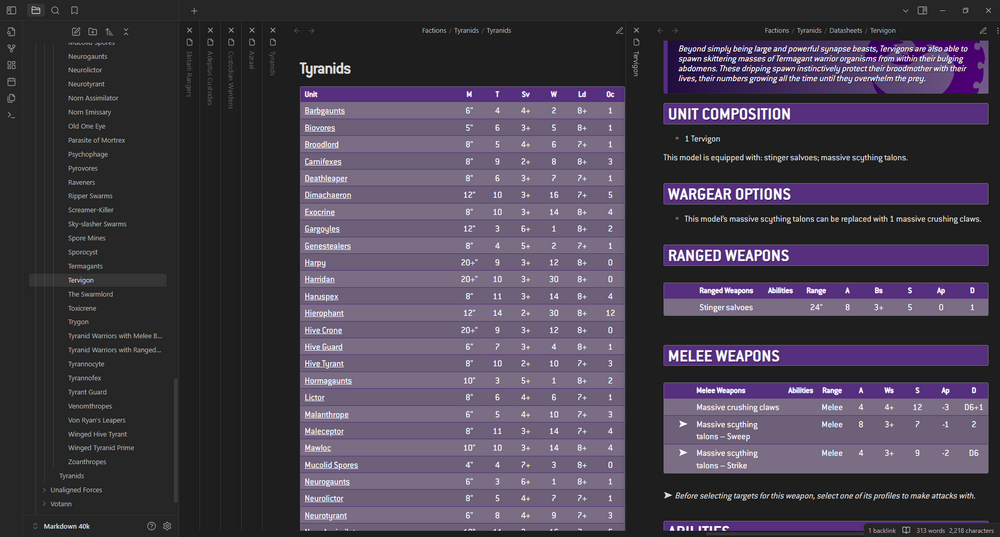The image size is (1000, 537).
Task: Navigate back in Tervigon note pane
Action: coord(660,31)
